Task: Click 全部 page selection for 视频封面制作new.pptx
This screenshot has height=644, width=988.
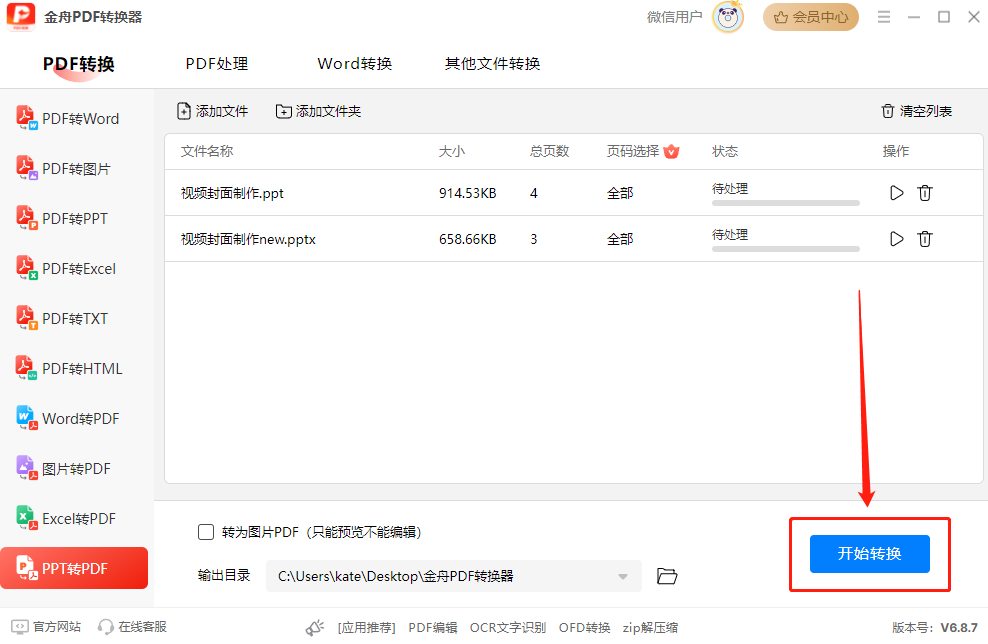Action: (620, 239)
